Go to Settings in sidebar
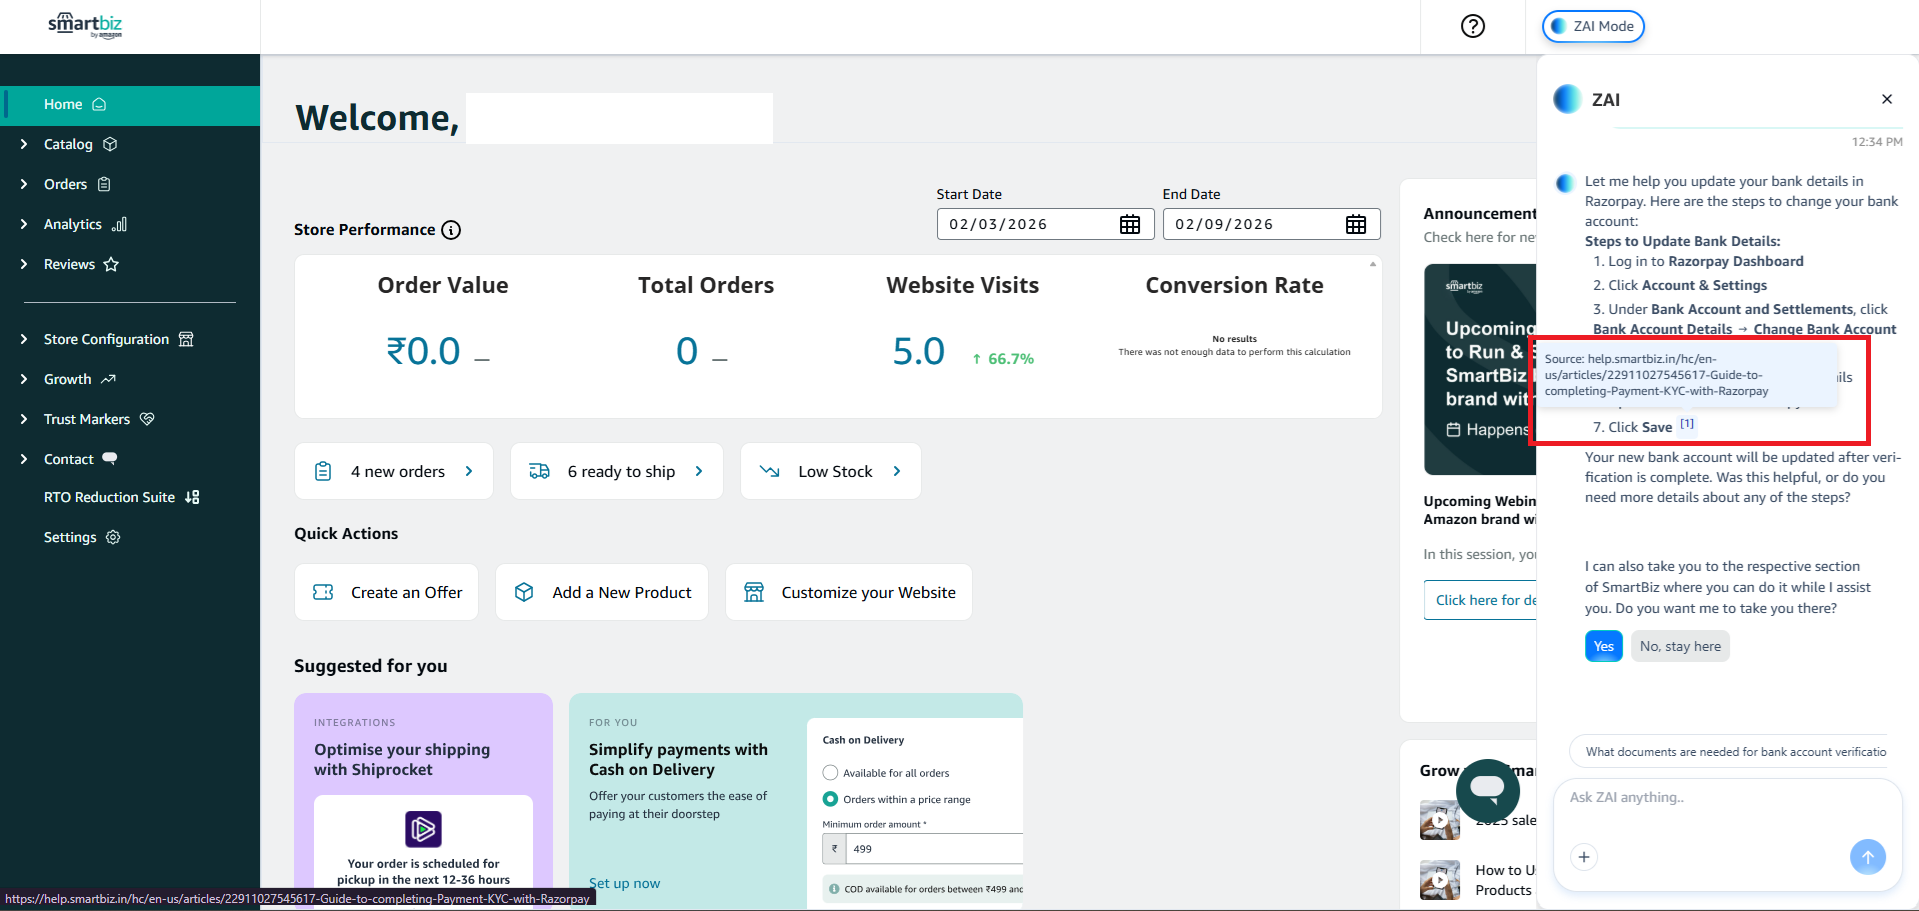The height and width of the screenshot is (911, 1919). [x=70, y=537]
